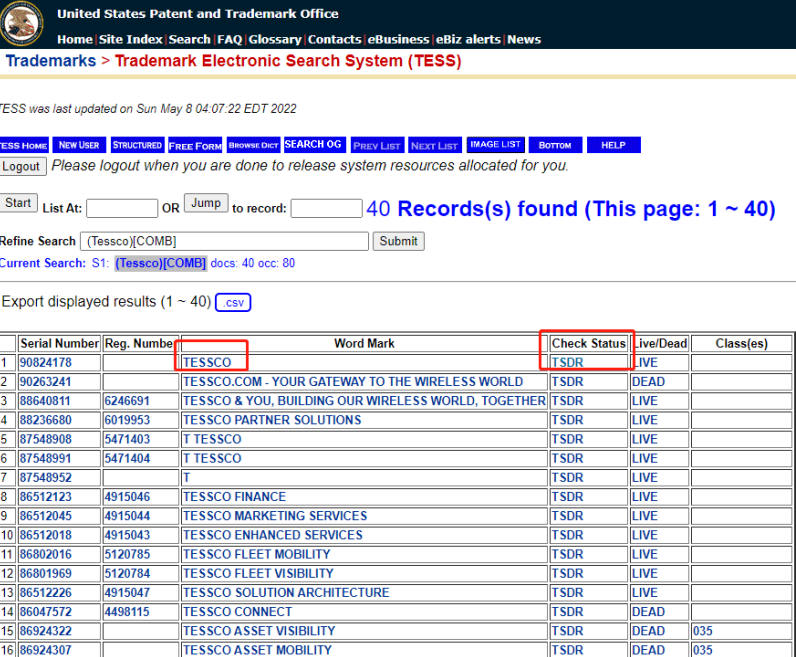Open TESSCO FLEET MOBILITY word mark
The image size is (796, 657).
(x=257, y=554)
